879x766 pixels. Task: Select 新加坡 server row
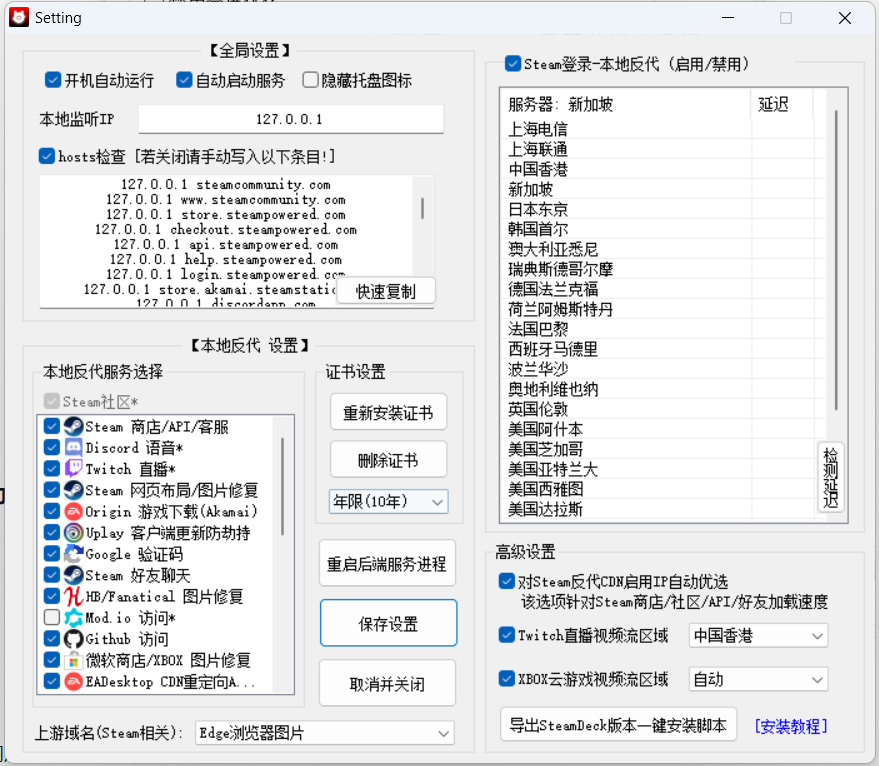point(661,189)
